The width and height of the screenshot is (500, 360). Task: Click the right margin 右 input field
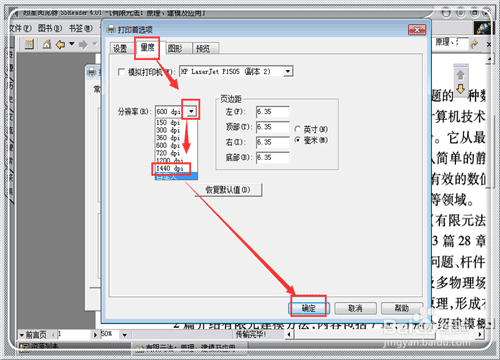pos(273,142)
